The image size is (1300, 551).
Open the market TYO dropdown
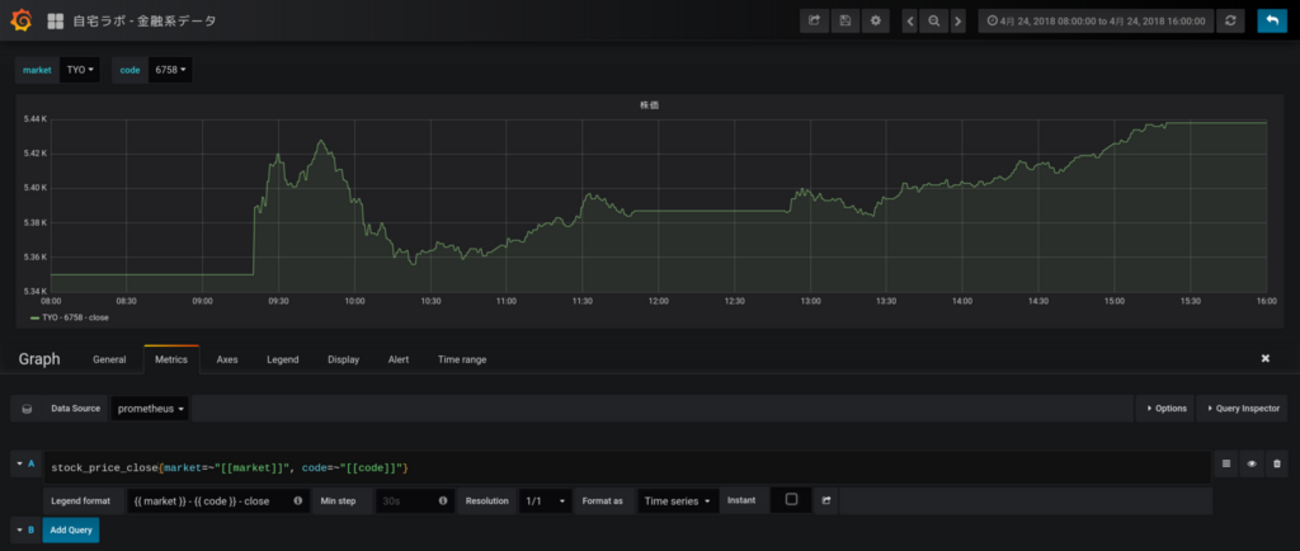click(80, 70)
